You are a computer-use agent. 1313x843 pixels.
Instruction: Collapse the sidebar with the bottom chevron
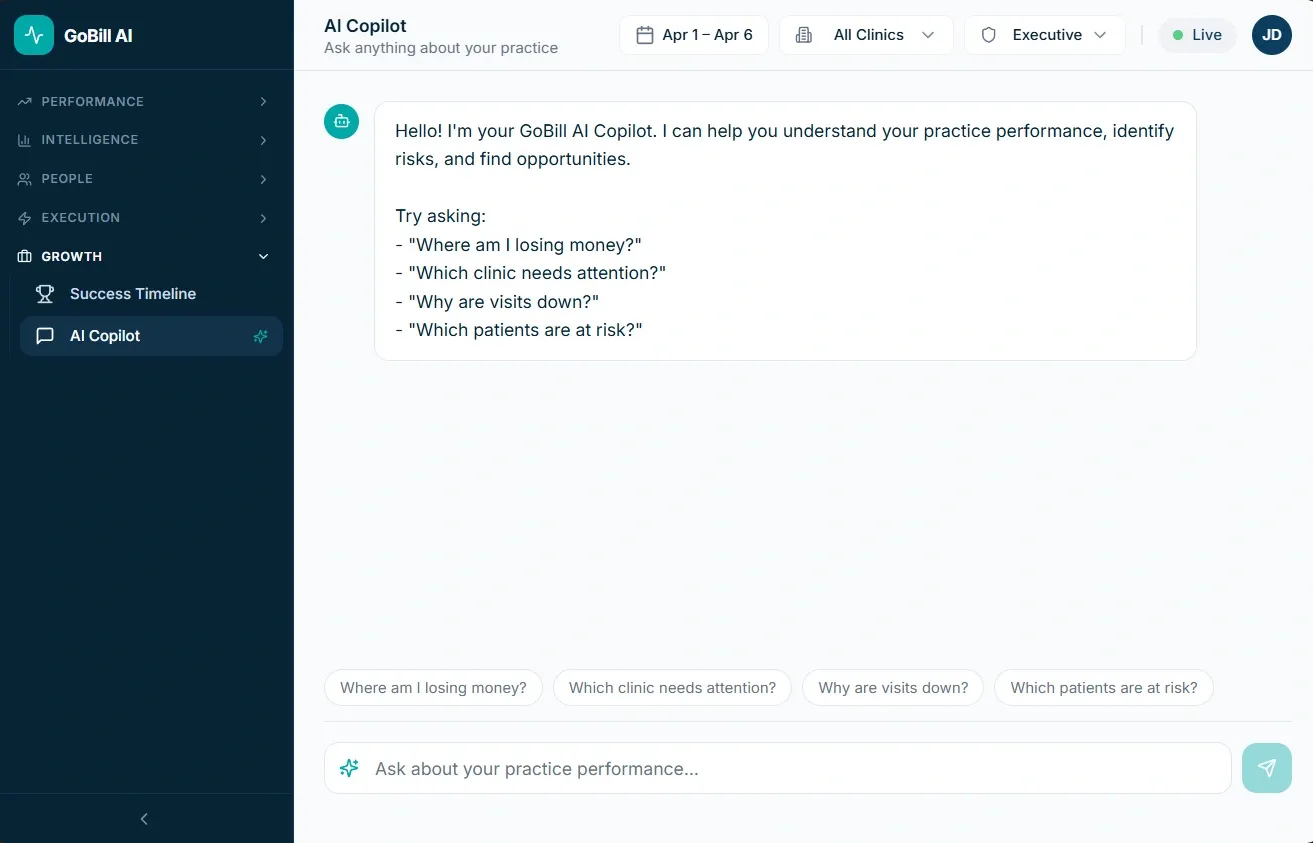(144, 819)
